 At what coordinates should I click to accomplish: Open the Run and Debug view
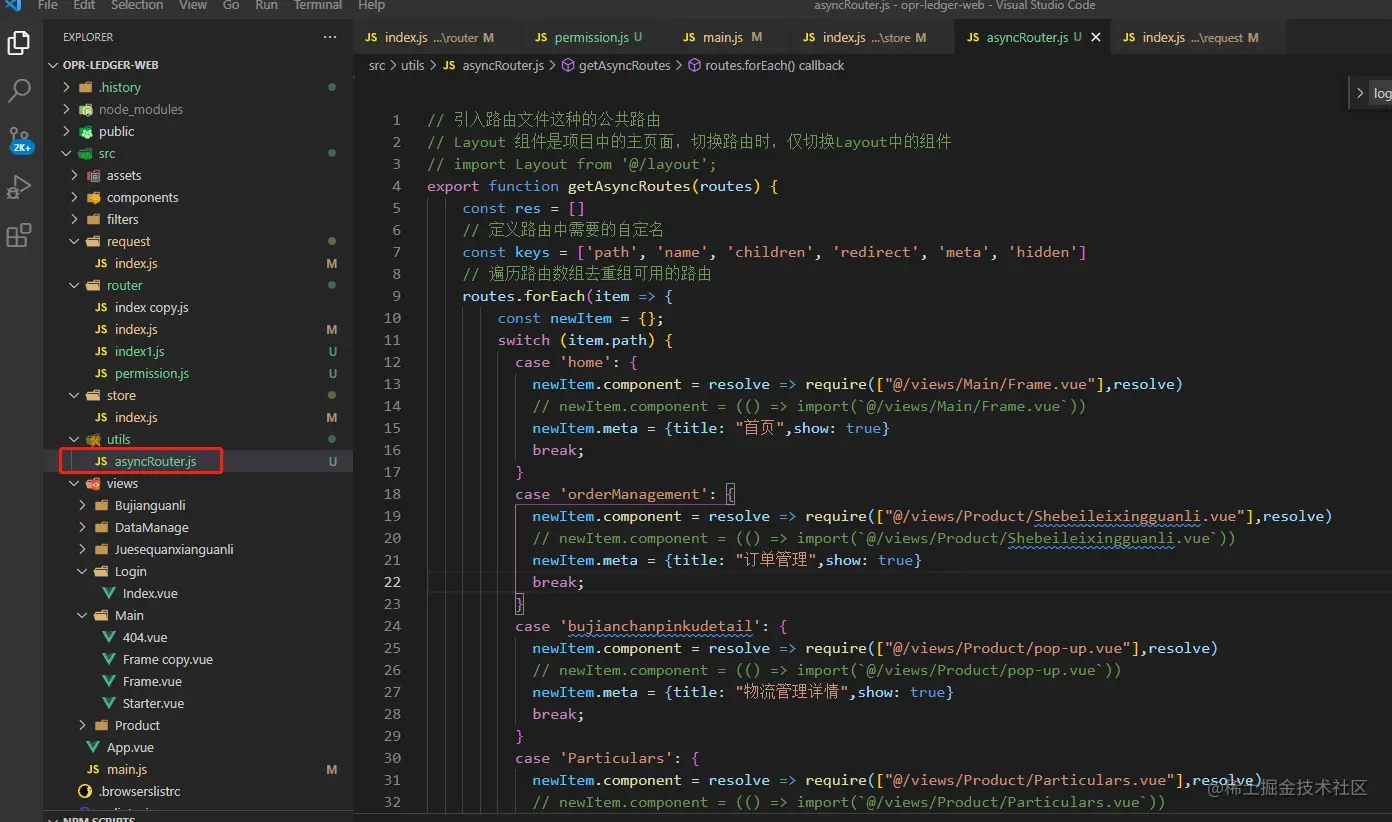[19, 187]
